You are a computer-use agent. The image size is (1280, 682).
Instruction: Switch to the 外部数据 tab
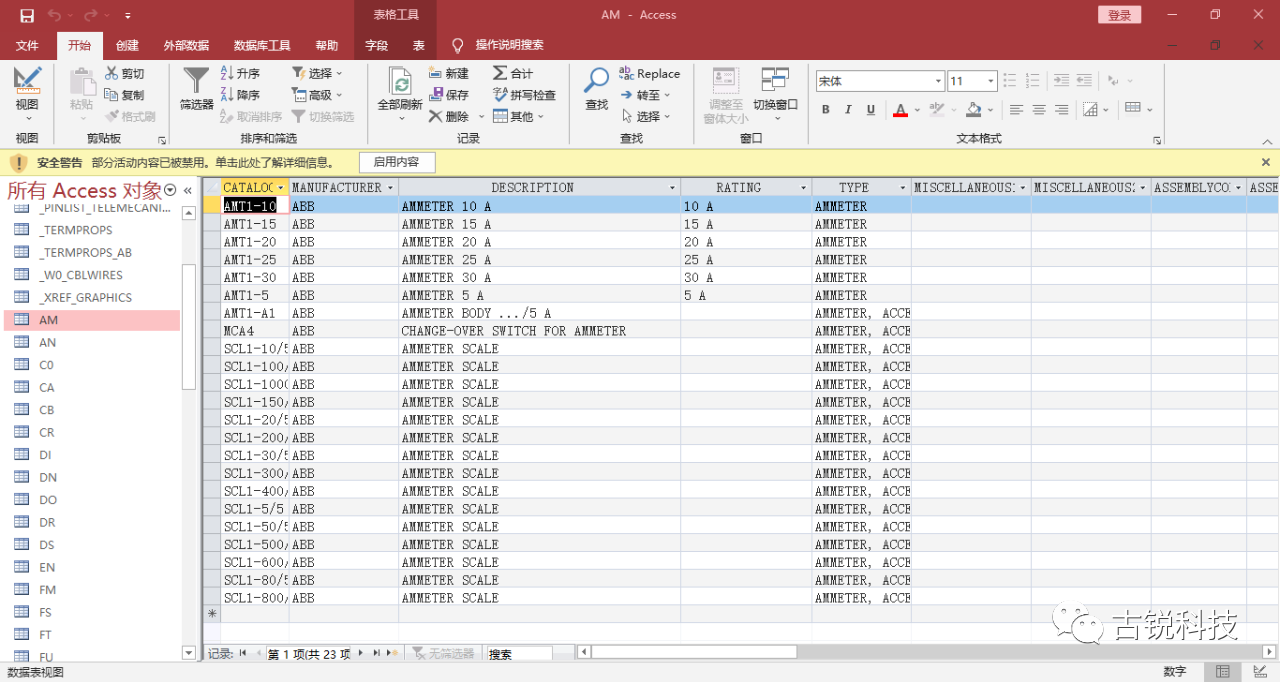(x=186, y=45)
